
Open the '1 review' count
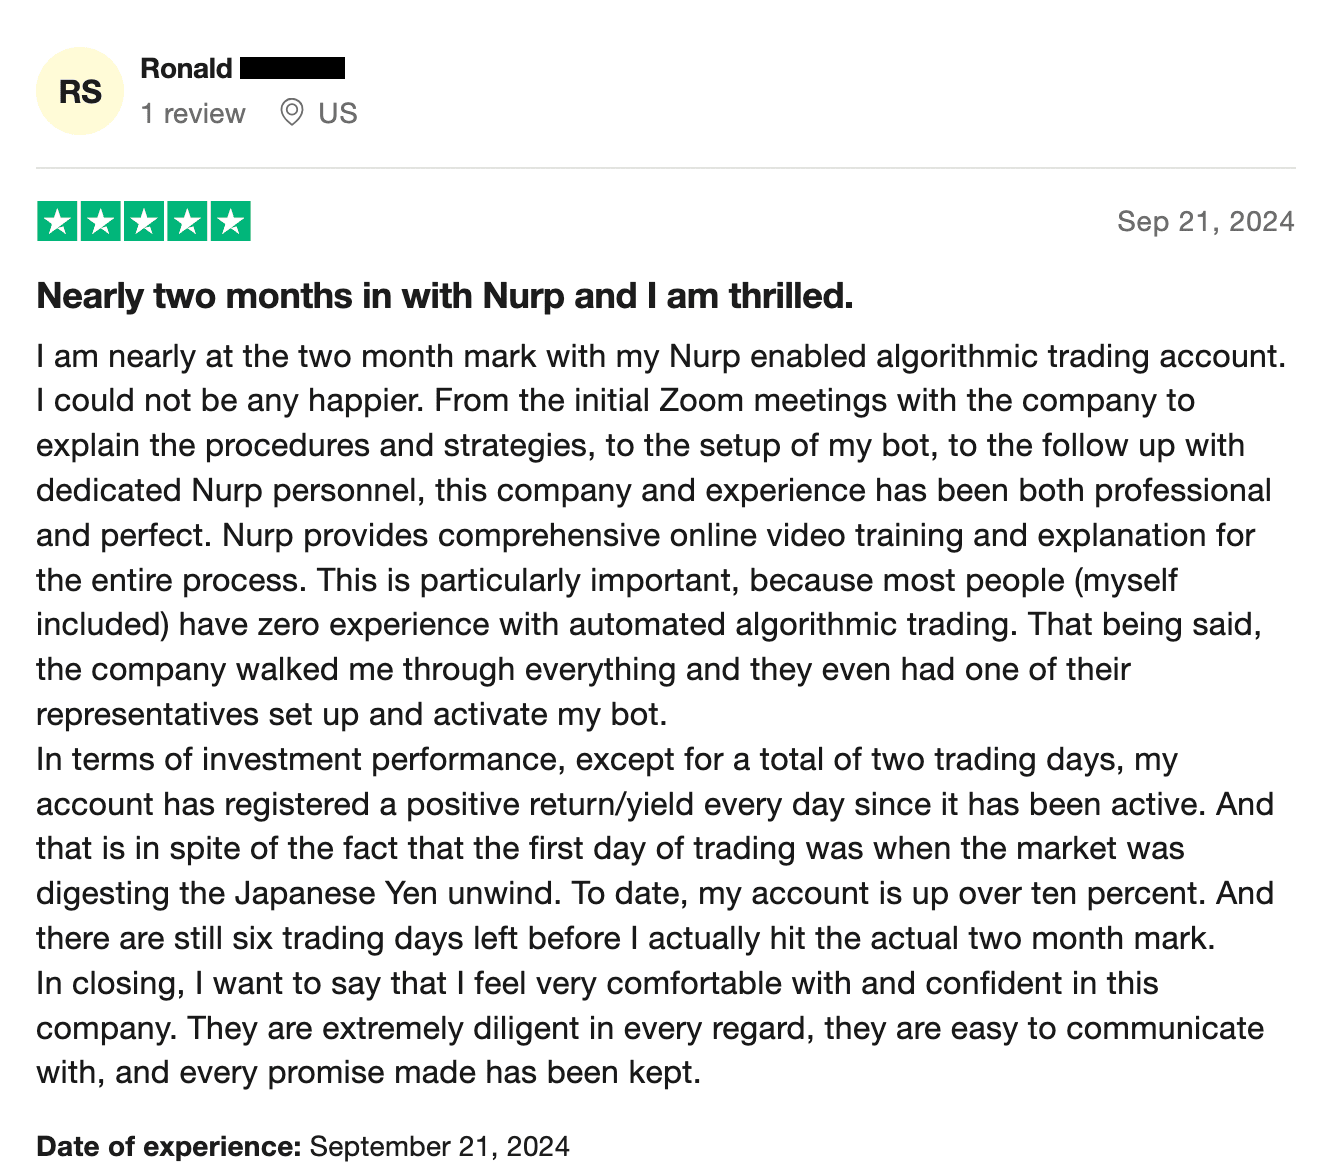pos(193,113)
